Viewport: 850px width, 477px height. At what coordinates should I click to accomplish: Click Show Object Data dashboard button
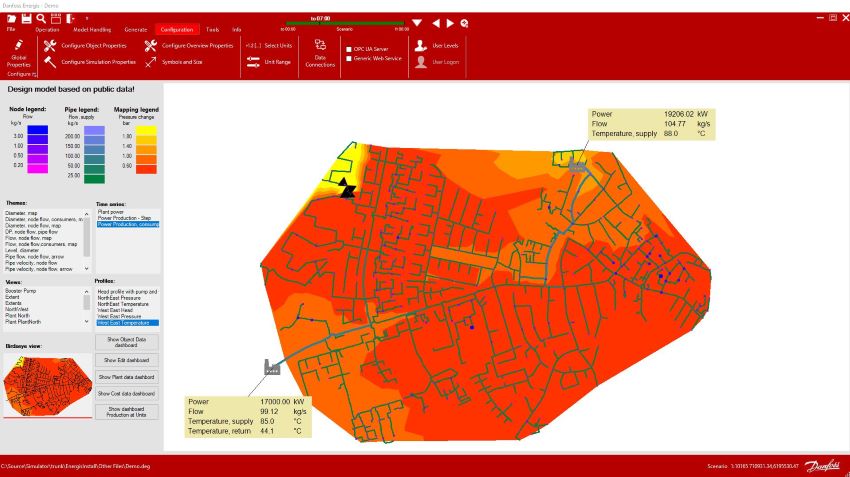tap(127, 342)
